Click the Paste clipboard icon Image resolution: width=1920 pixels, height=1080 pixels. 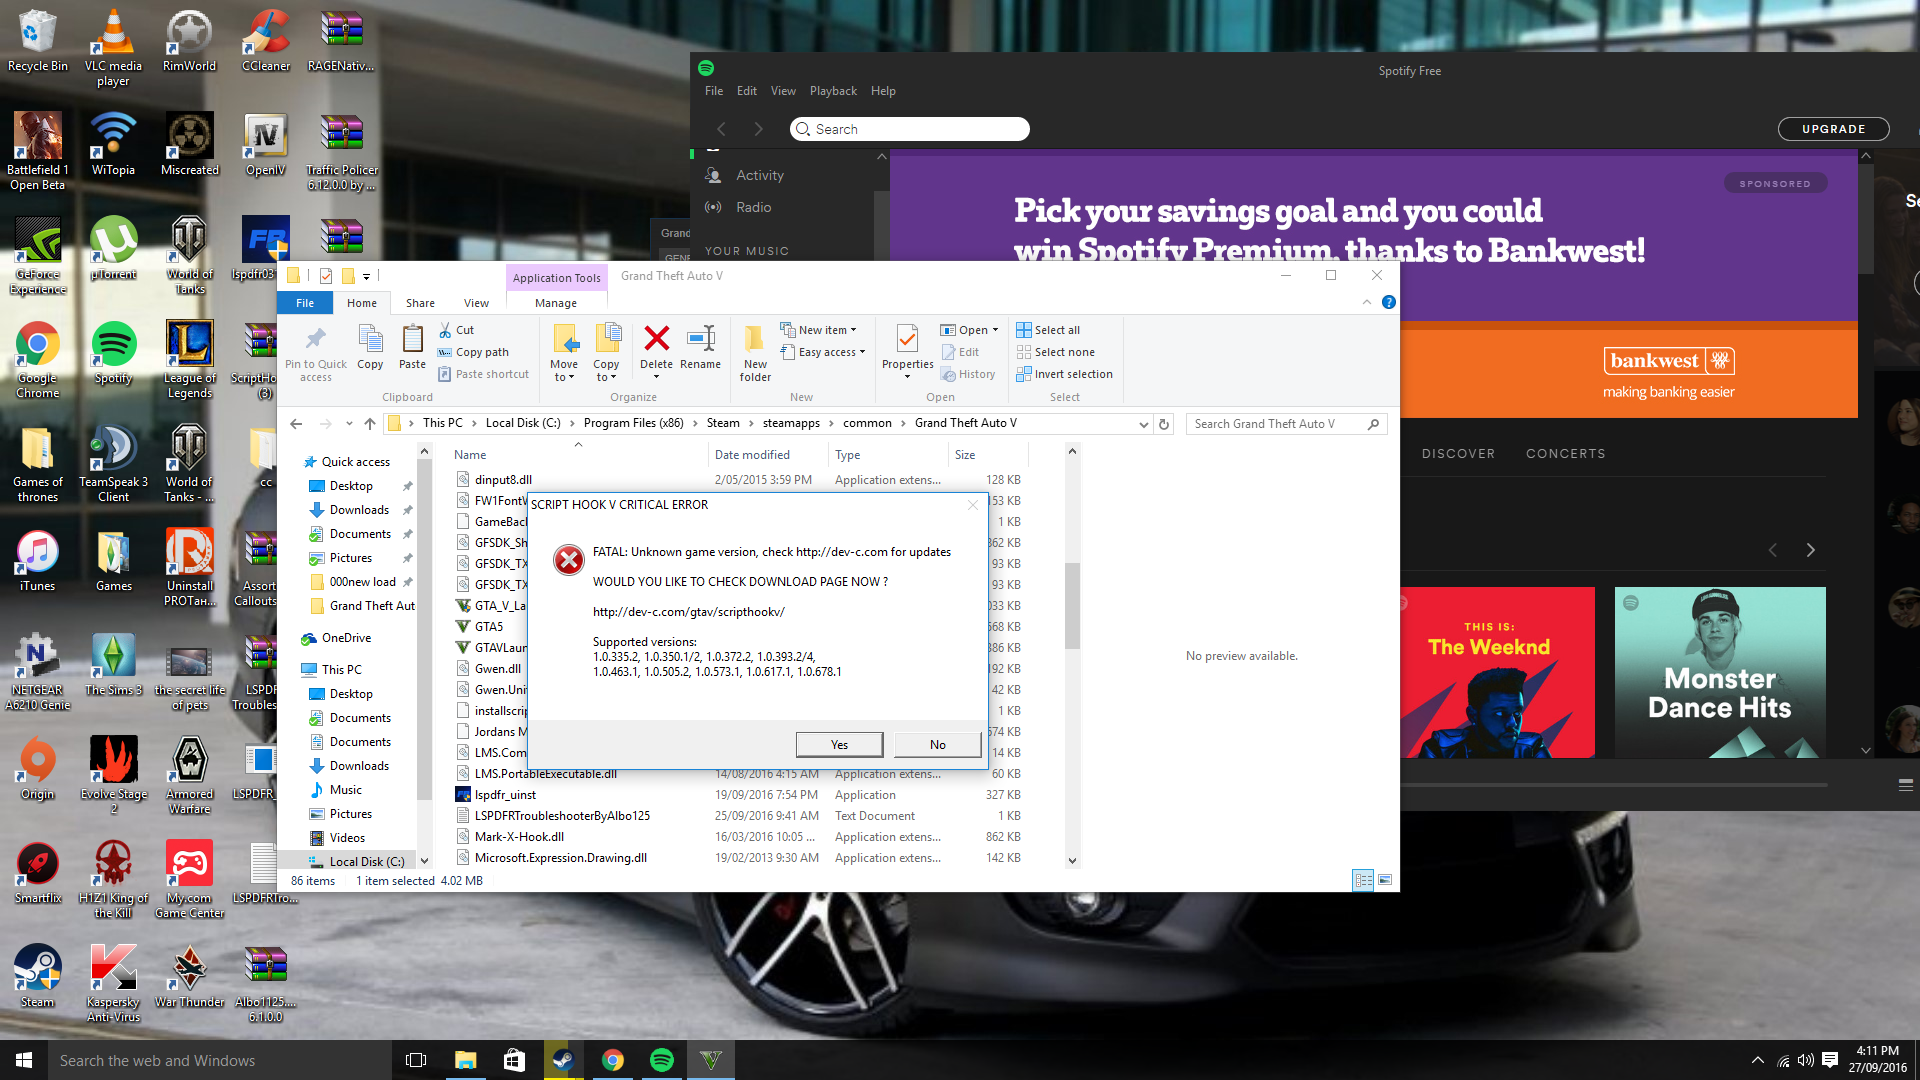point(412,340)
